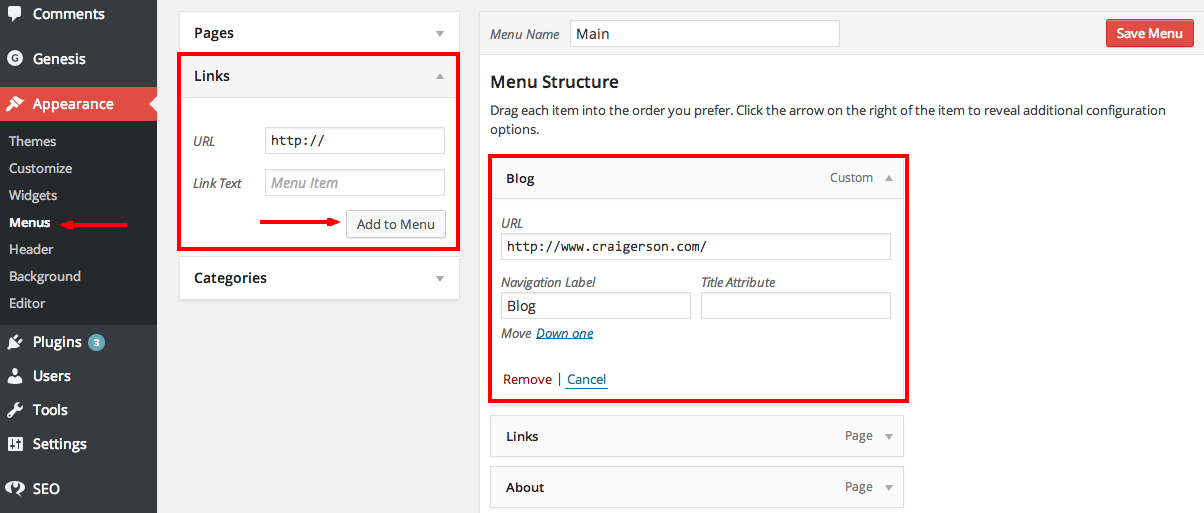Click the Move Down one link
The image size is (1204, 513).
coord(565,333)
